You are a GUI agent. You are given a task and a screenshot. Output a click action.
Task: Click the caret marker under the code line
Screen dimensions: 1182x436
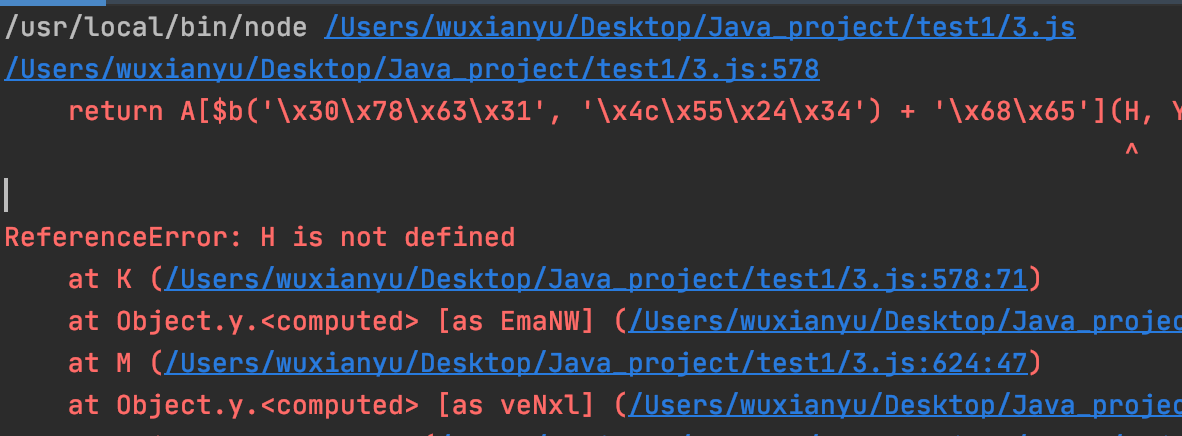1131,153
